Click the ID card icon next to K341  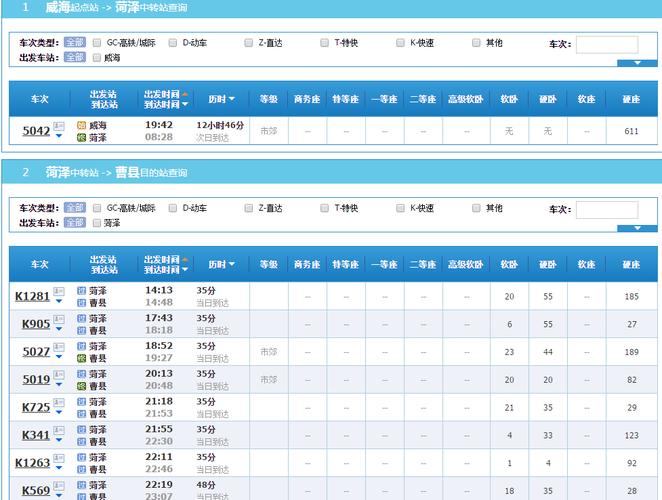pyautogui.click(x=59, y=430)
